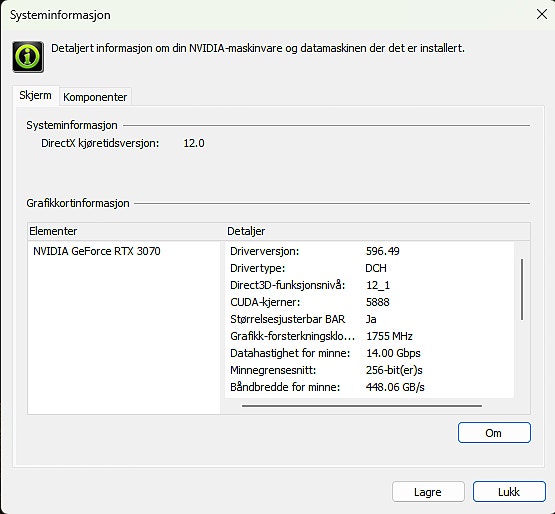555x514 pixels.
Task: Select NVIDIA GeForce RTX 3070 in Elementer list
Action: click(97, 251)
